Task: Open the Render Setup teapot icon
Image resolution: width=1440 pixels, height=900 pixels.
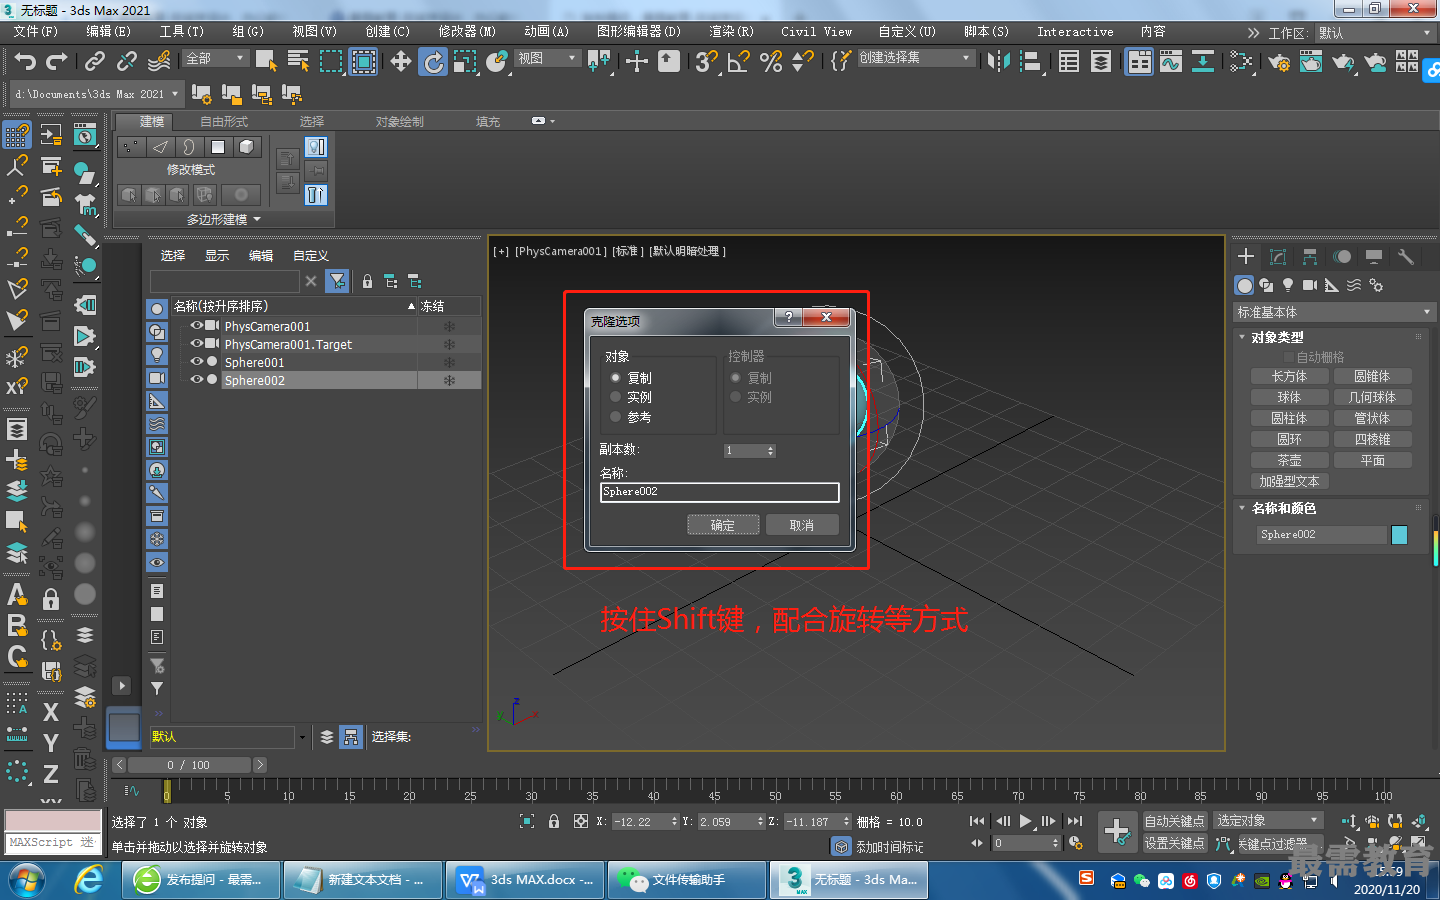Action: (x=1279, y=62)
